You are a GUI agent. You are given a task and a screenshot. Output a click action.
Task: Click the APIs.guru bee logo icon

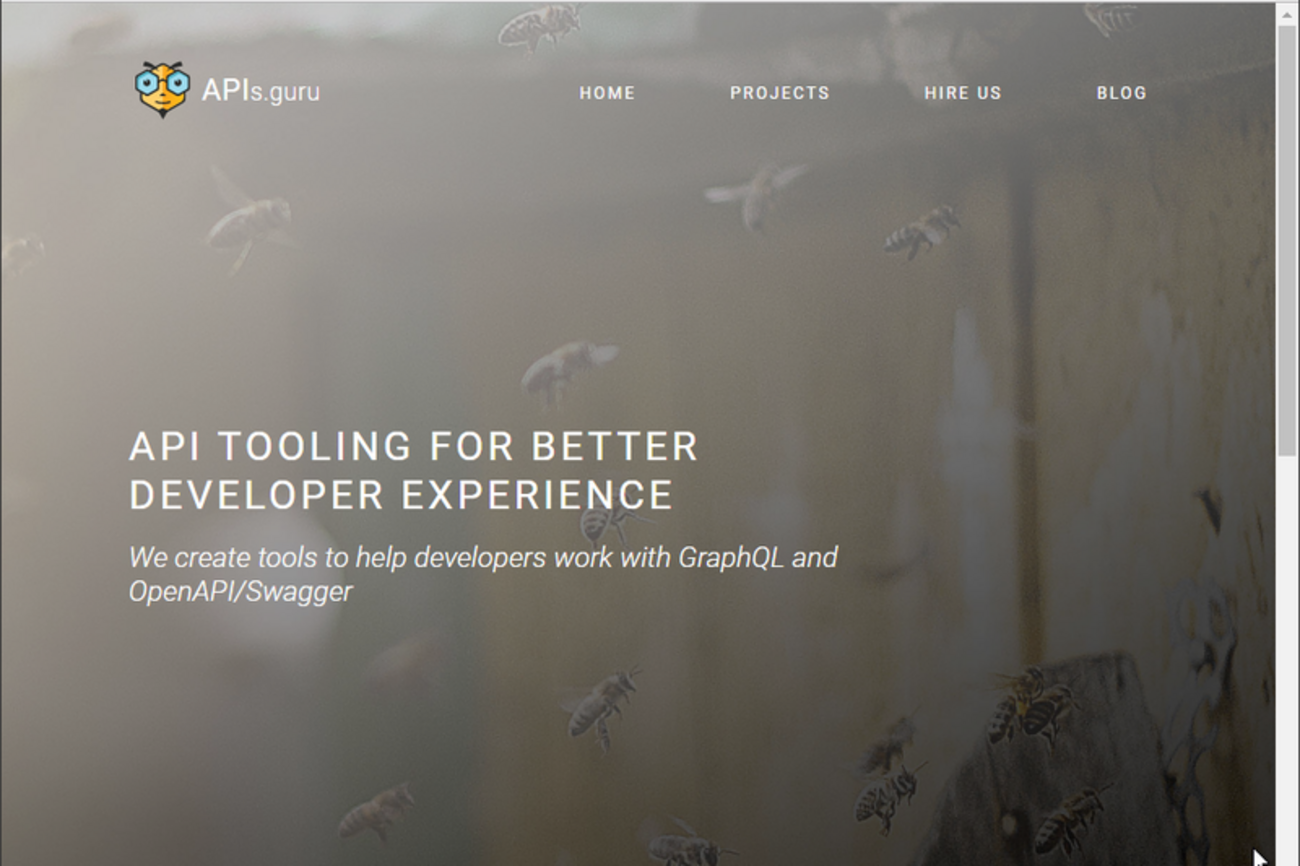coord(162,90)
